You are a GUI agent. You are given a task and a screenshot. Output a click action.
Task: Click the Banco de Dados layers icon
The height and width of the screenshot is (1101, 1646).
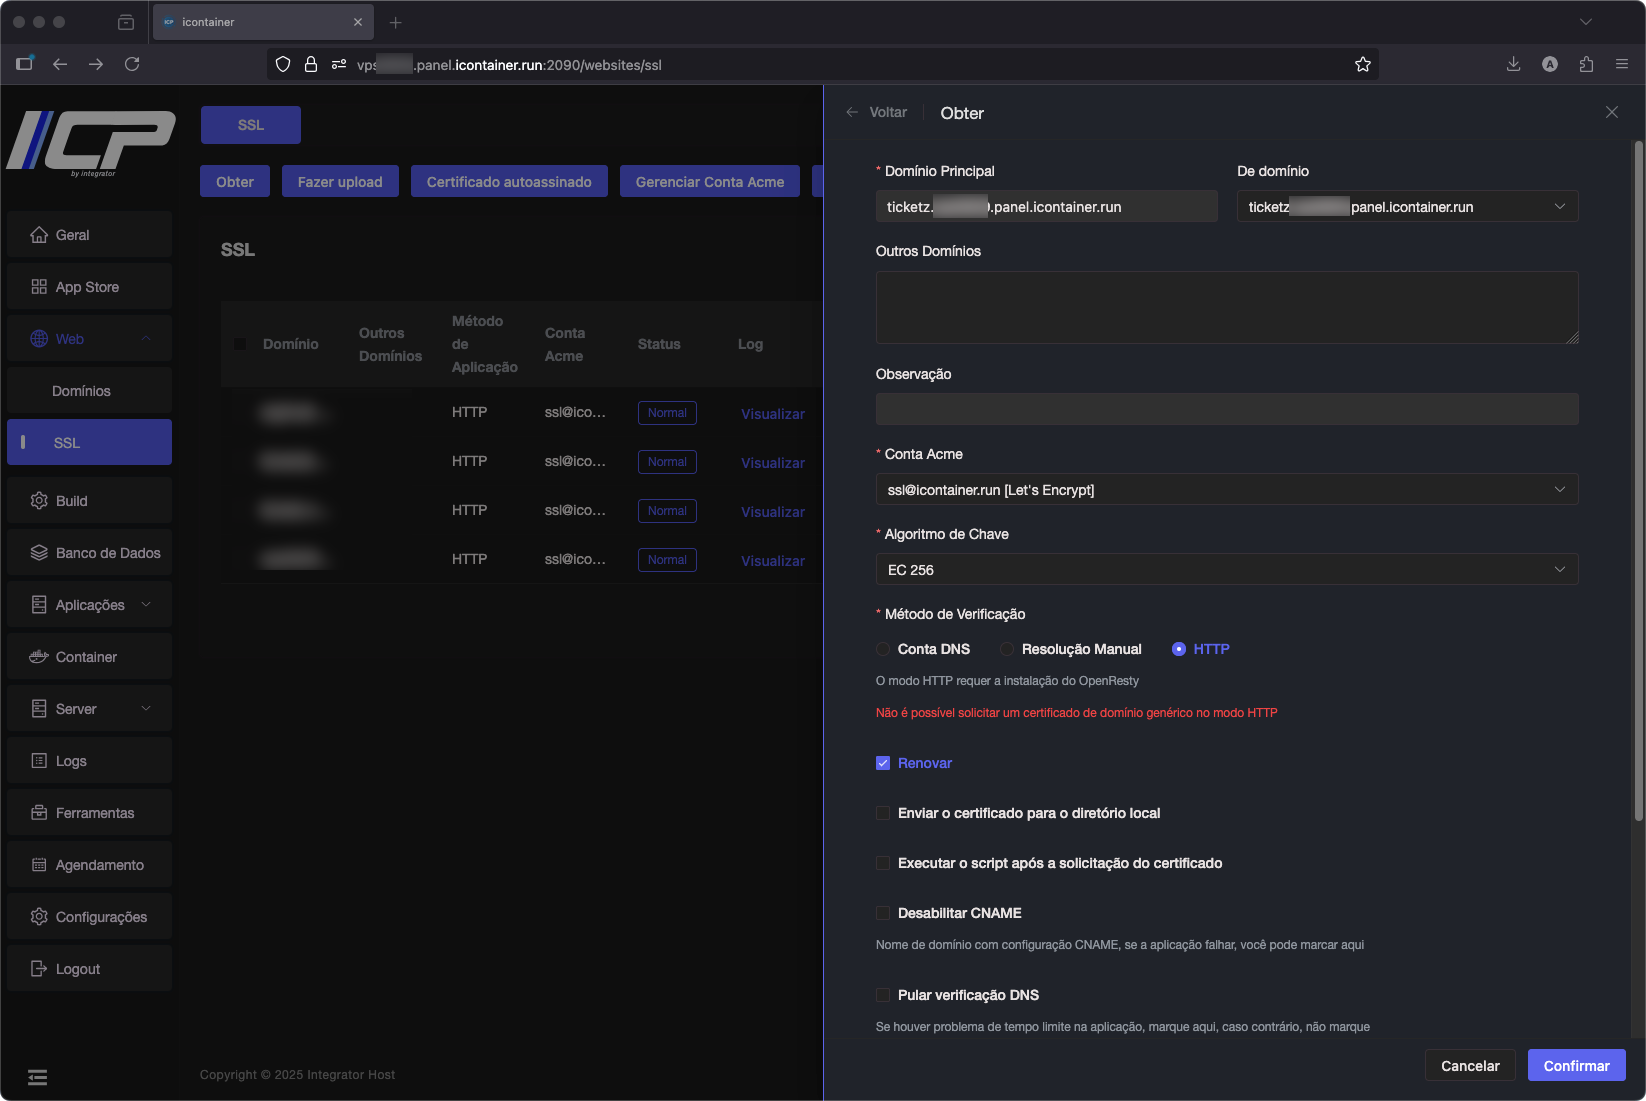pos(39,553)
